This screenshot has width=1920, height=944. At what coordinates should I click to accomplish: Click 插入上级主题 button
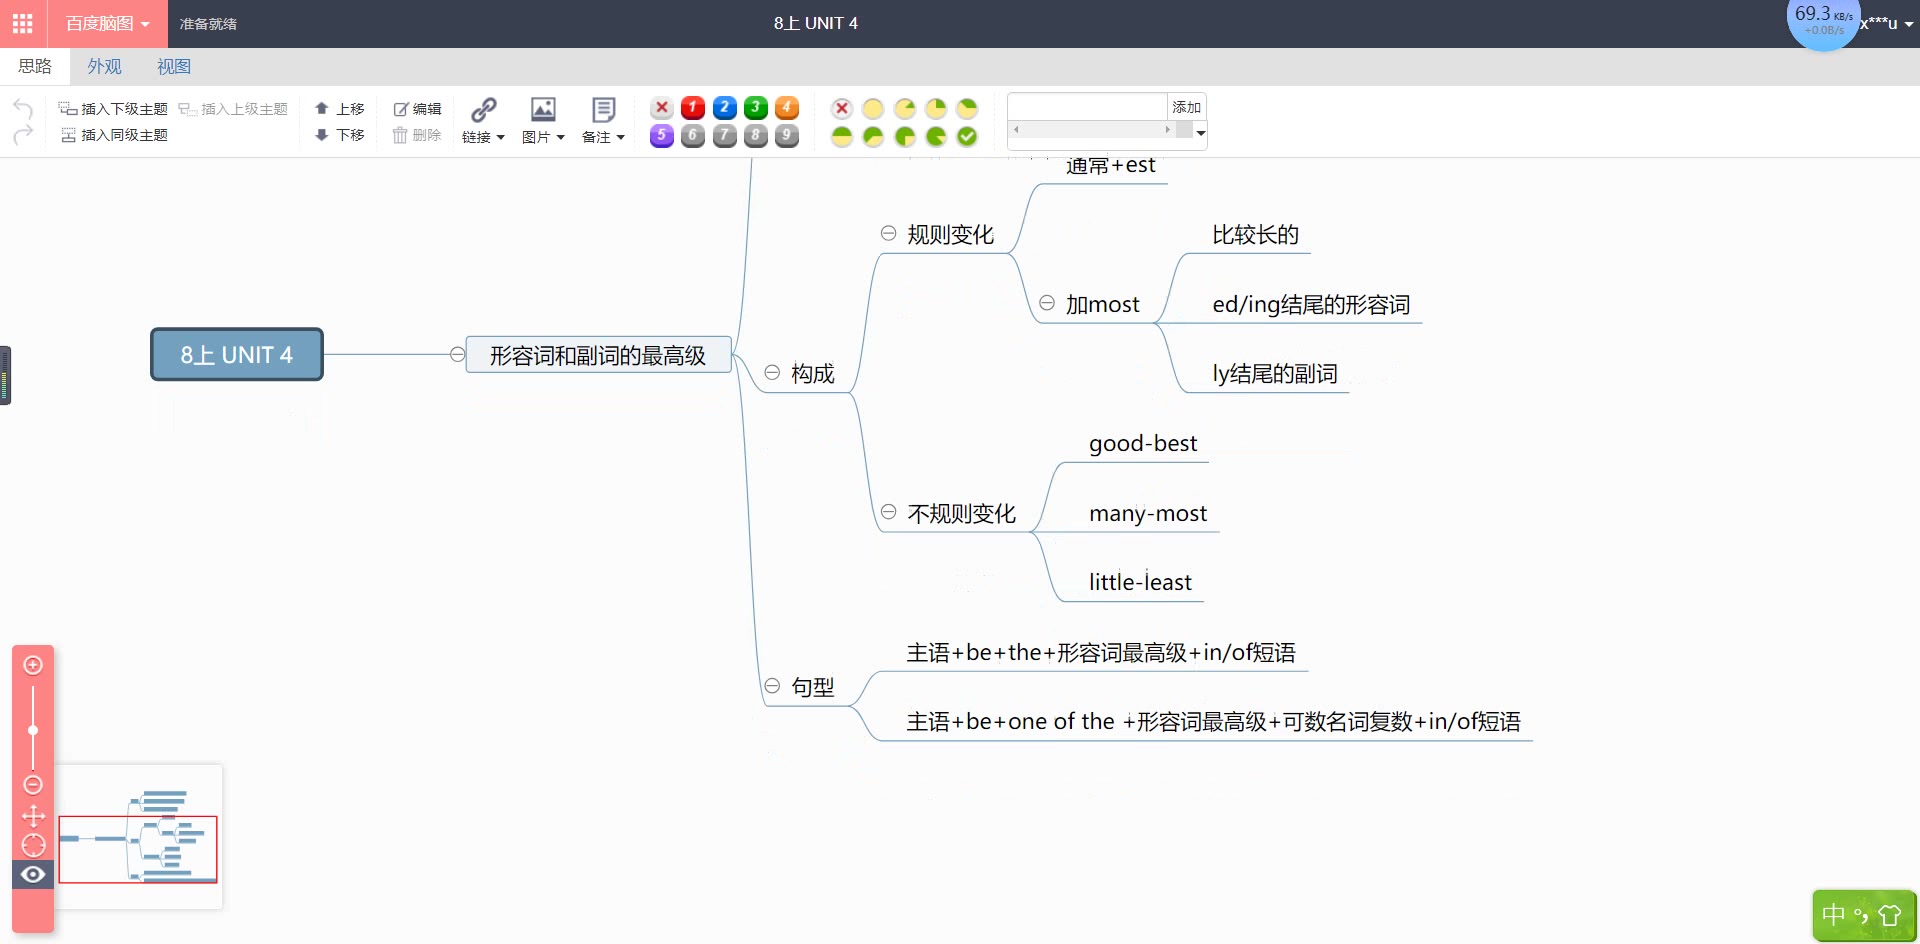click(x=233, y=109)
